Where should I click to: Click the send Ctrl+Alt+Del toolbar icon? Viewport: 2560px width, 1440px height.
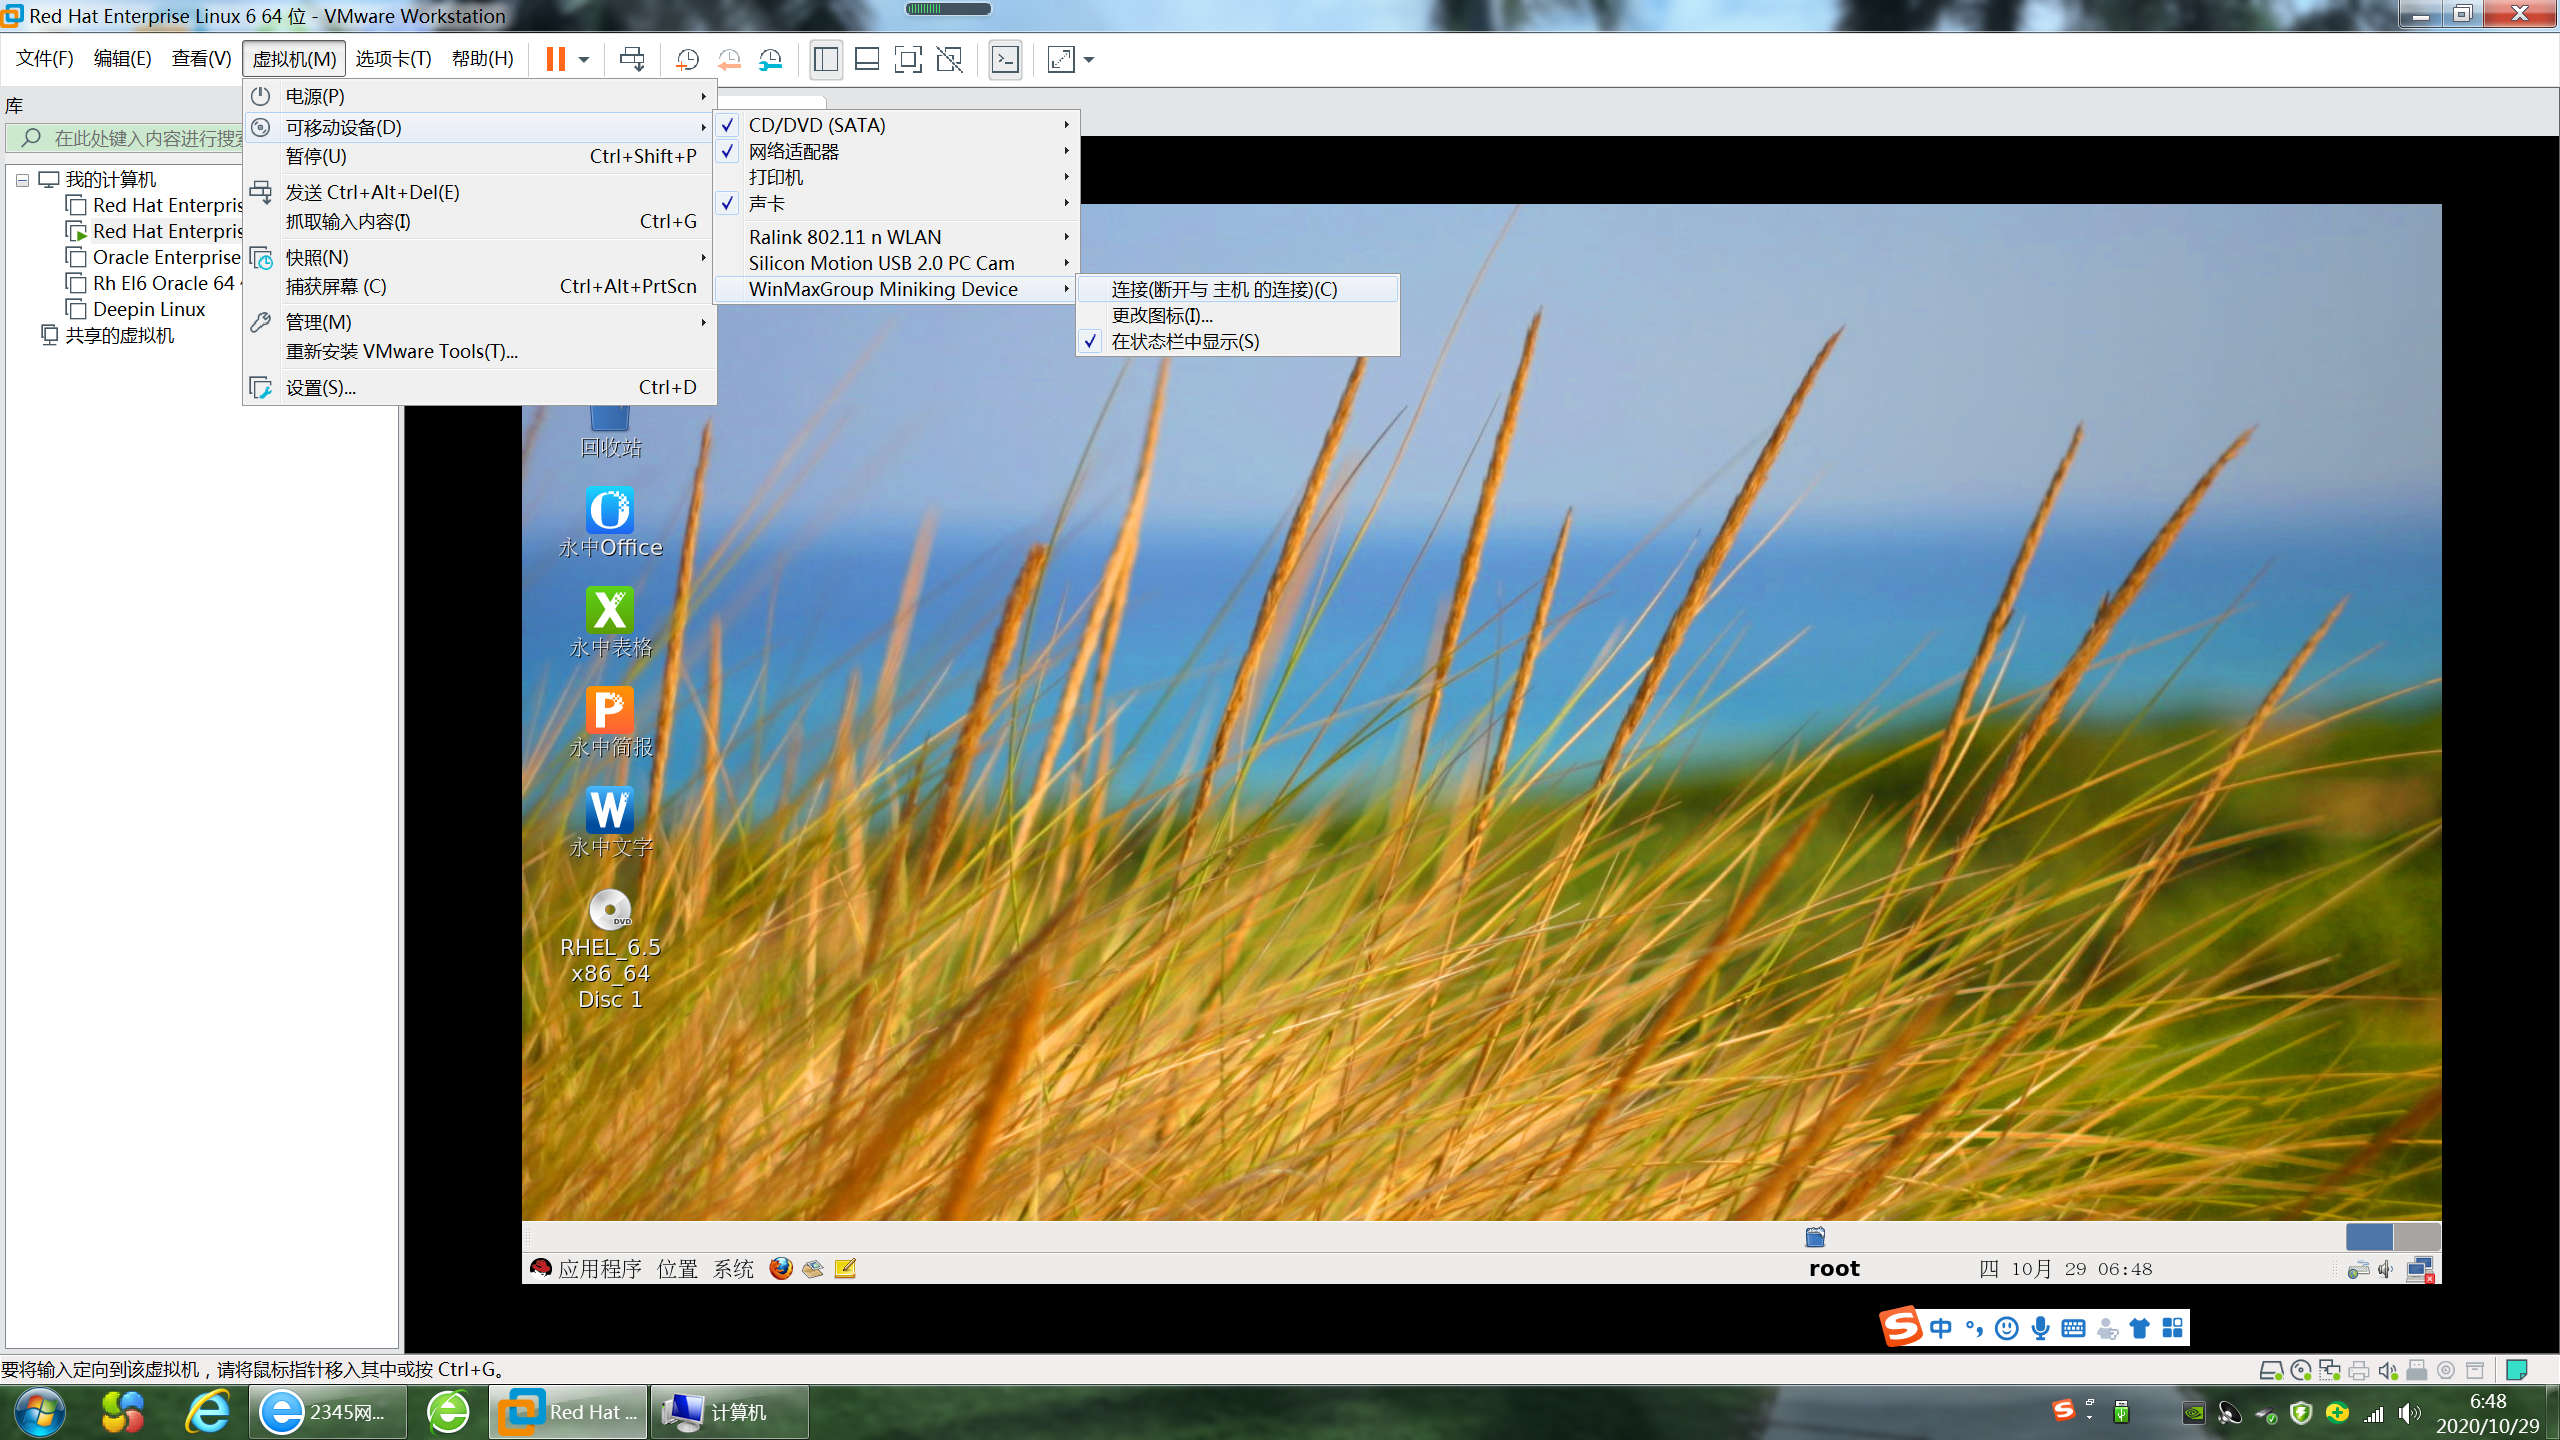[632, 59]
